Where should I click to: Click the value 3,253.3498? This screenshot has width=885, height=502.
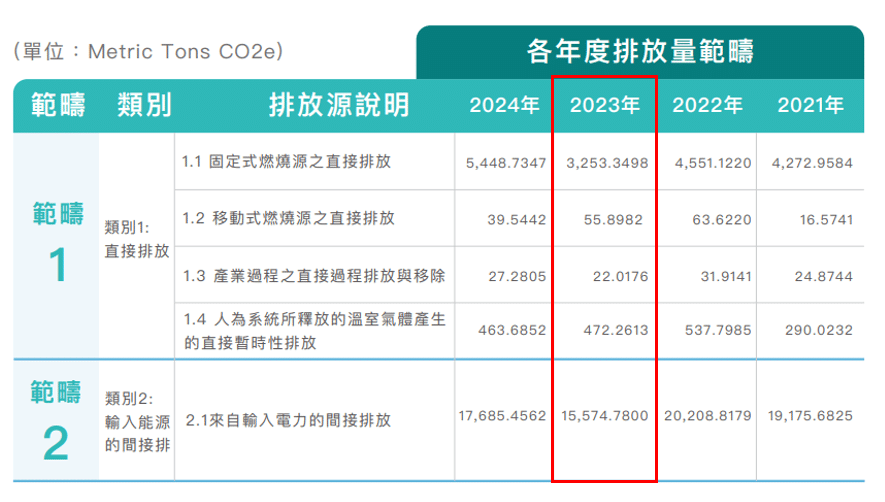coord(607,163)
